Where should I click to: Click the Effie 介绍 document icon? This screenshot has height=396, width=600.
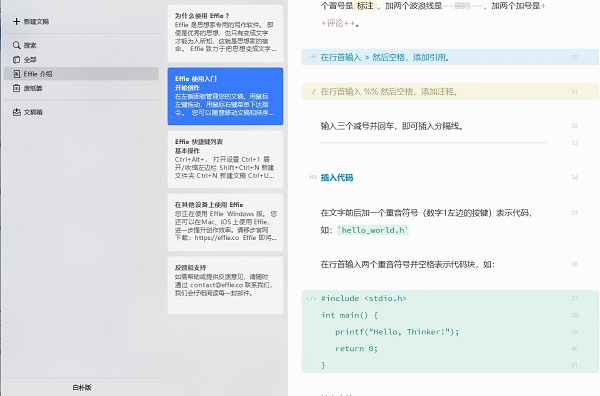[x=16, y=74]
